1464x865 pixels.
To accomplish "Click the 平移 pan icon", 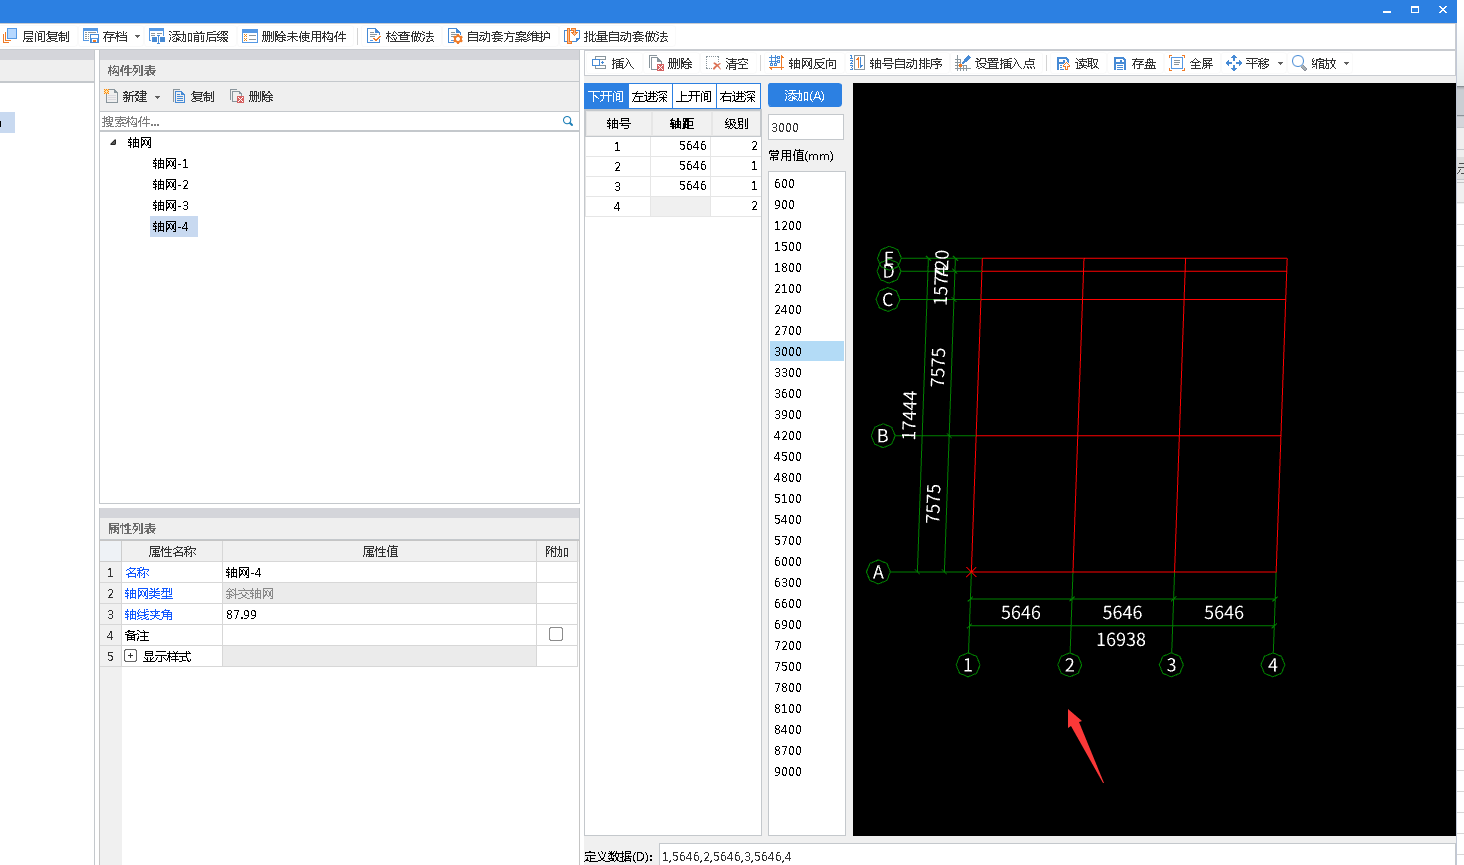I will click(x=1234, y=63).
